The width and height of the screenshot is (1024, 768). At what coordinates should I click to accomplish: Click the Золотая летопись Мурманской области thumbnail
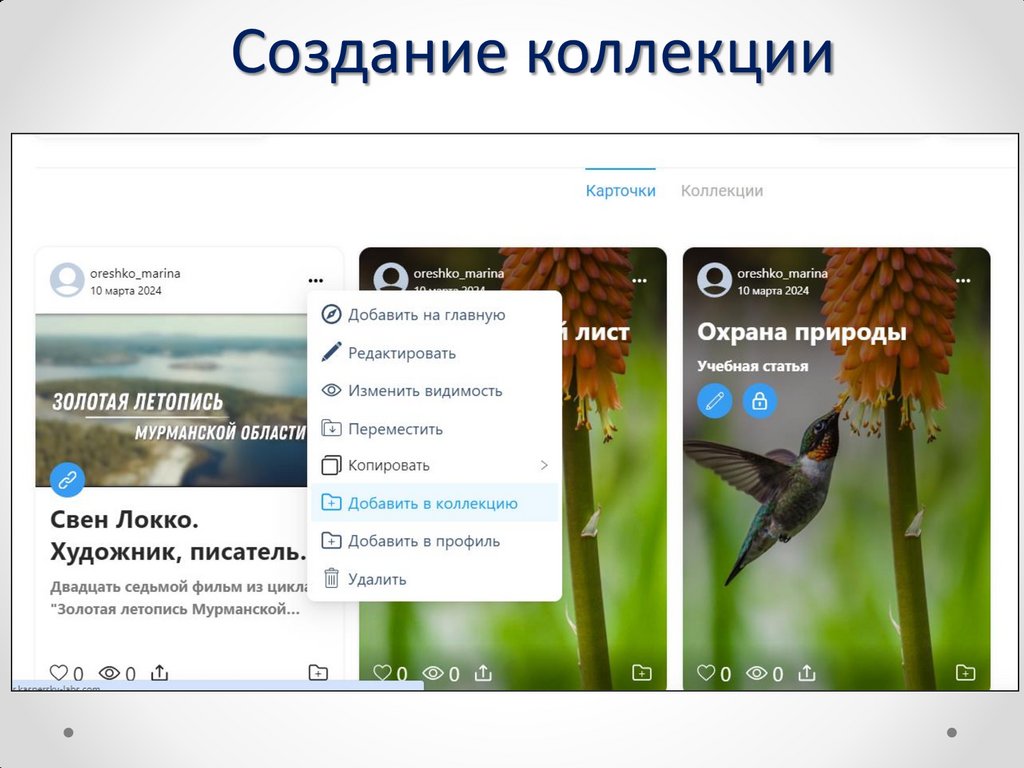171,400
